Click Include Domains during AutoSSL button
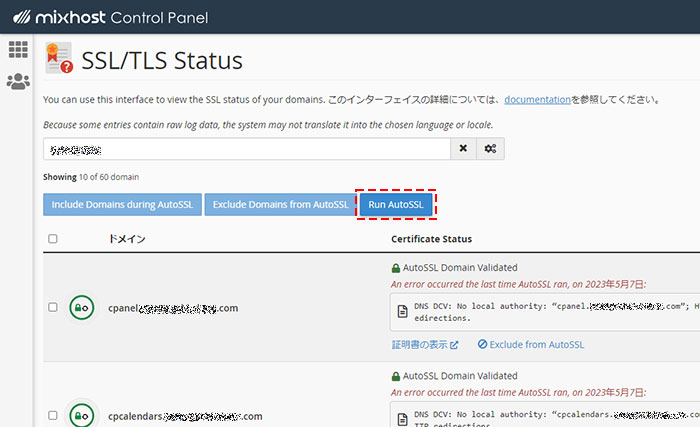Viewport: 700px width, 427px height. coord(122,205)
